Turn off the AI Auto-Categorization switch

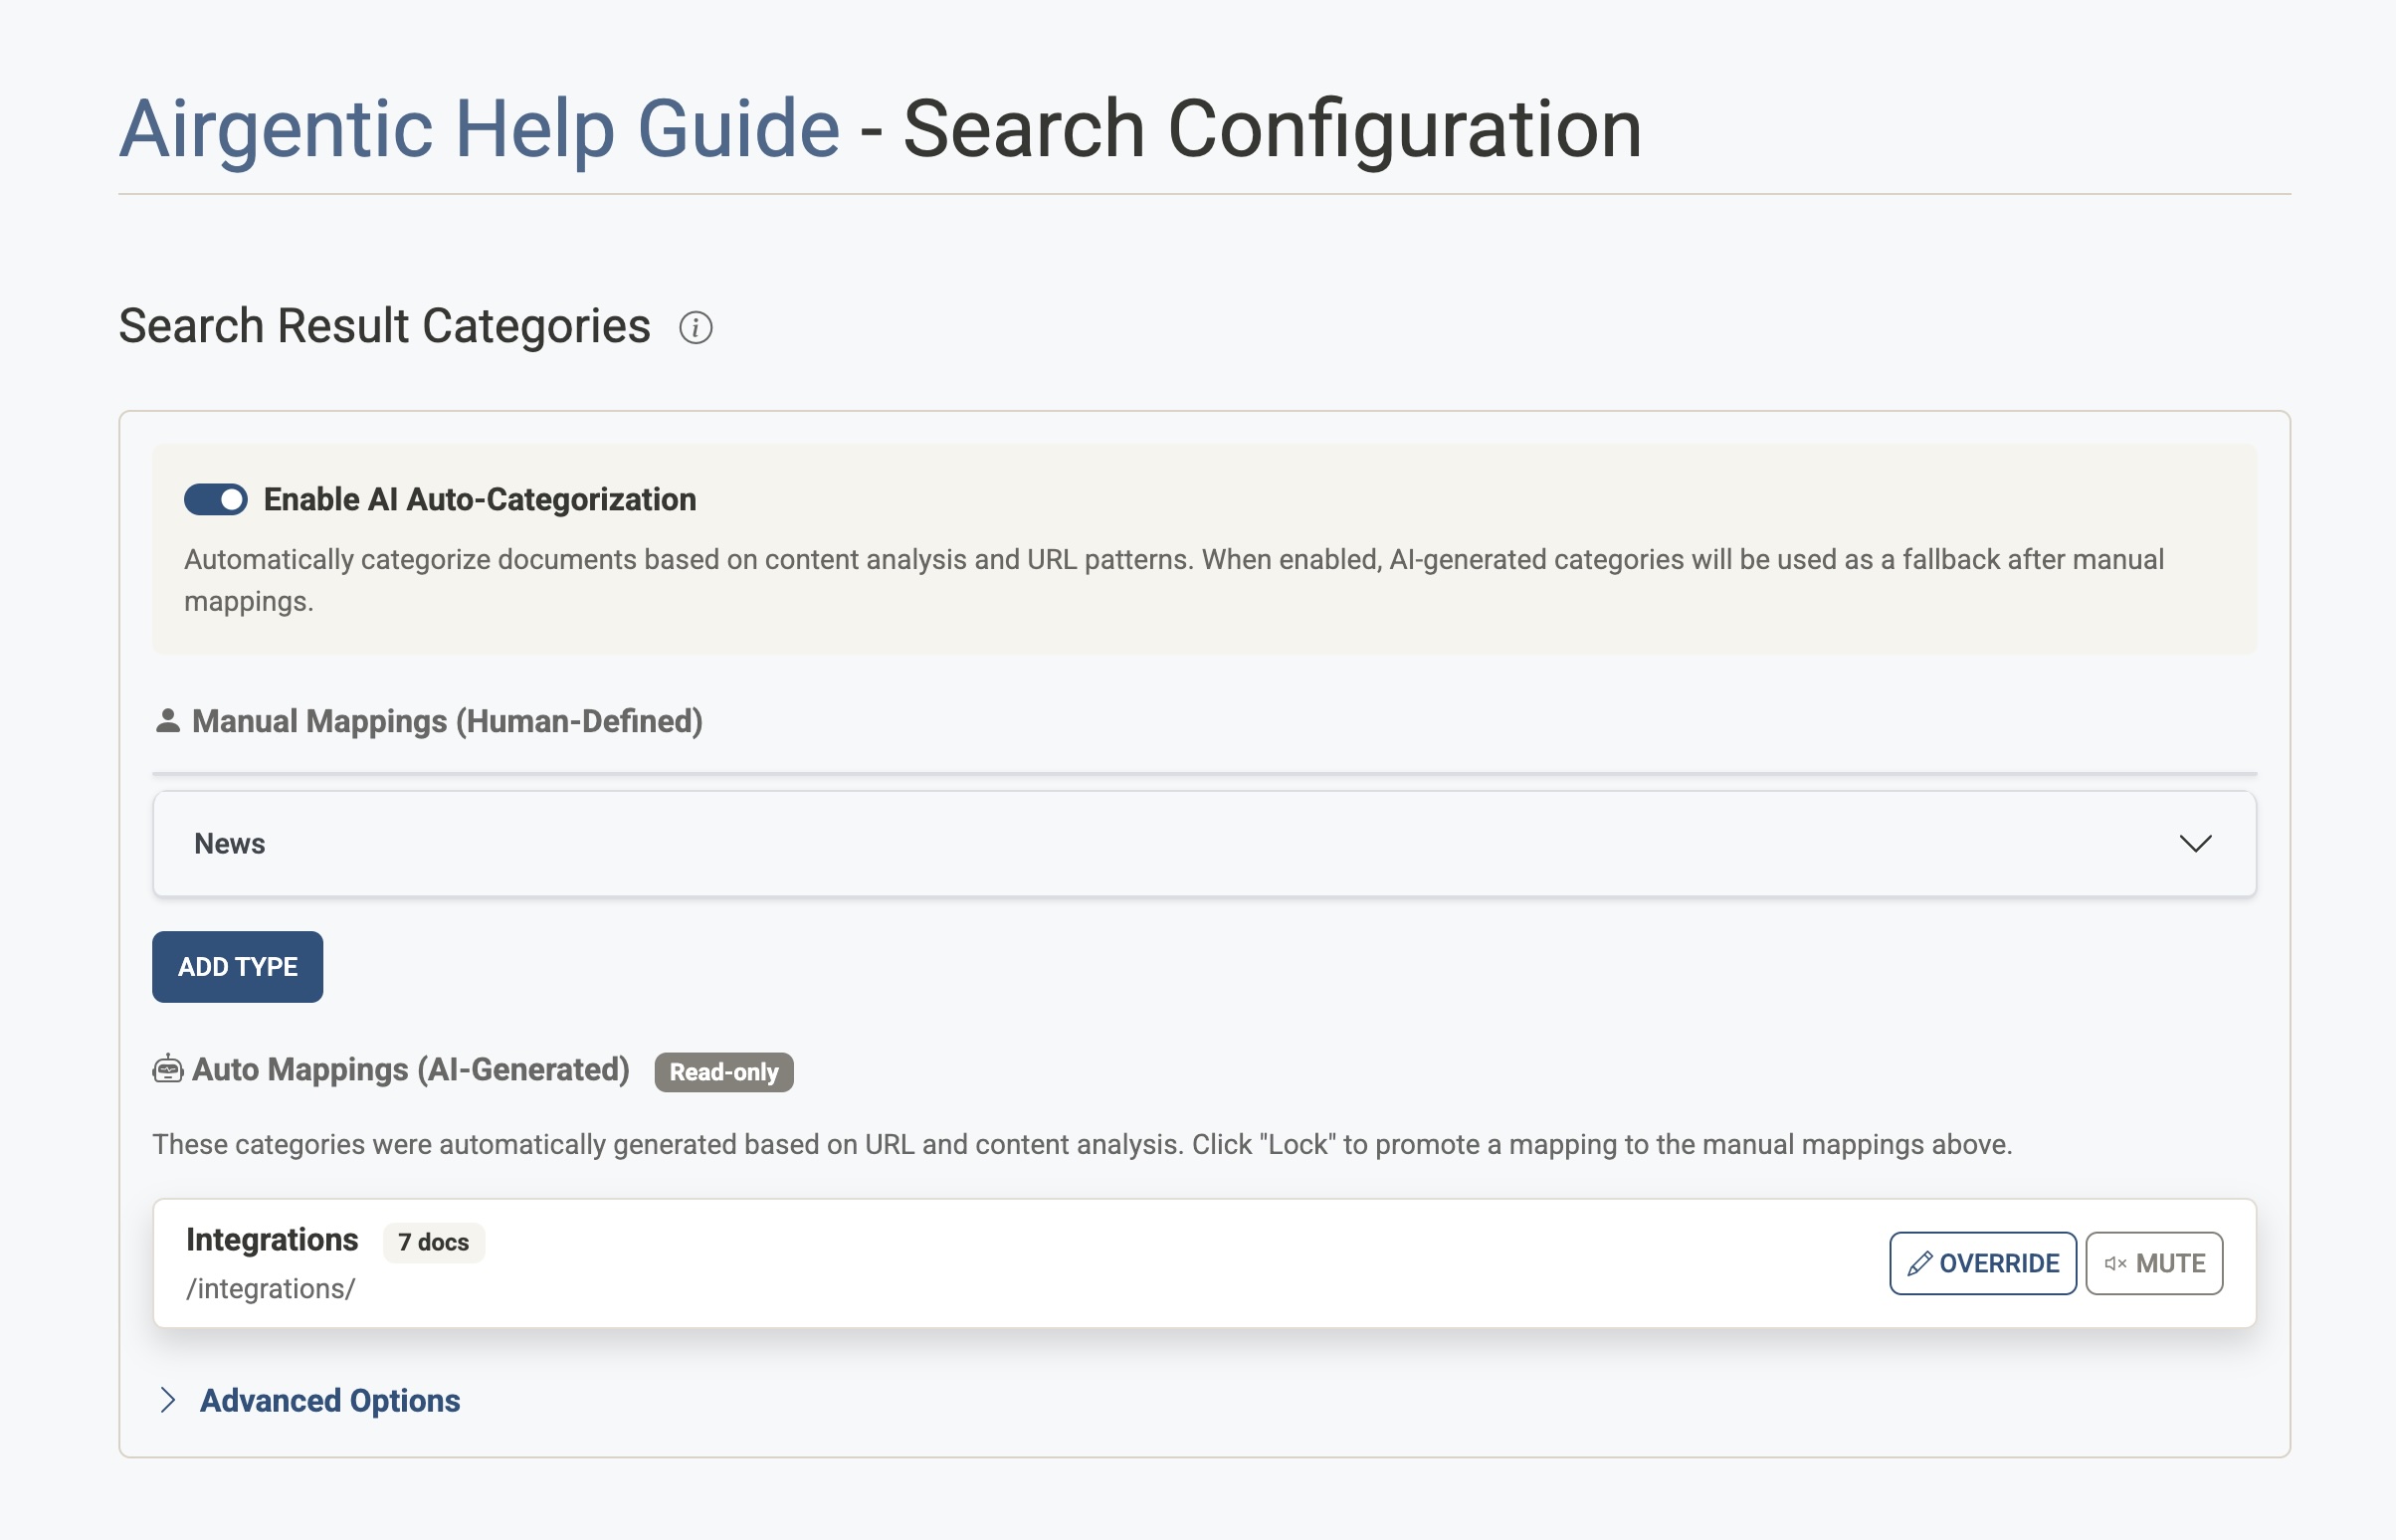tap(216, 499)
